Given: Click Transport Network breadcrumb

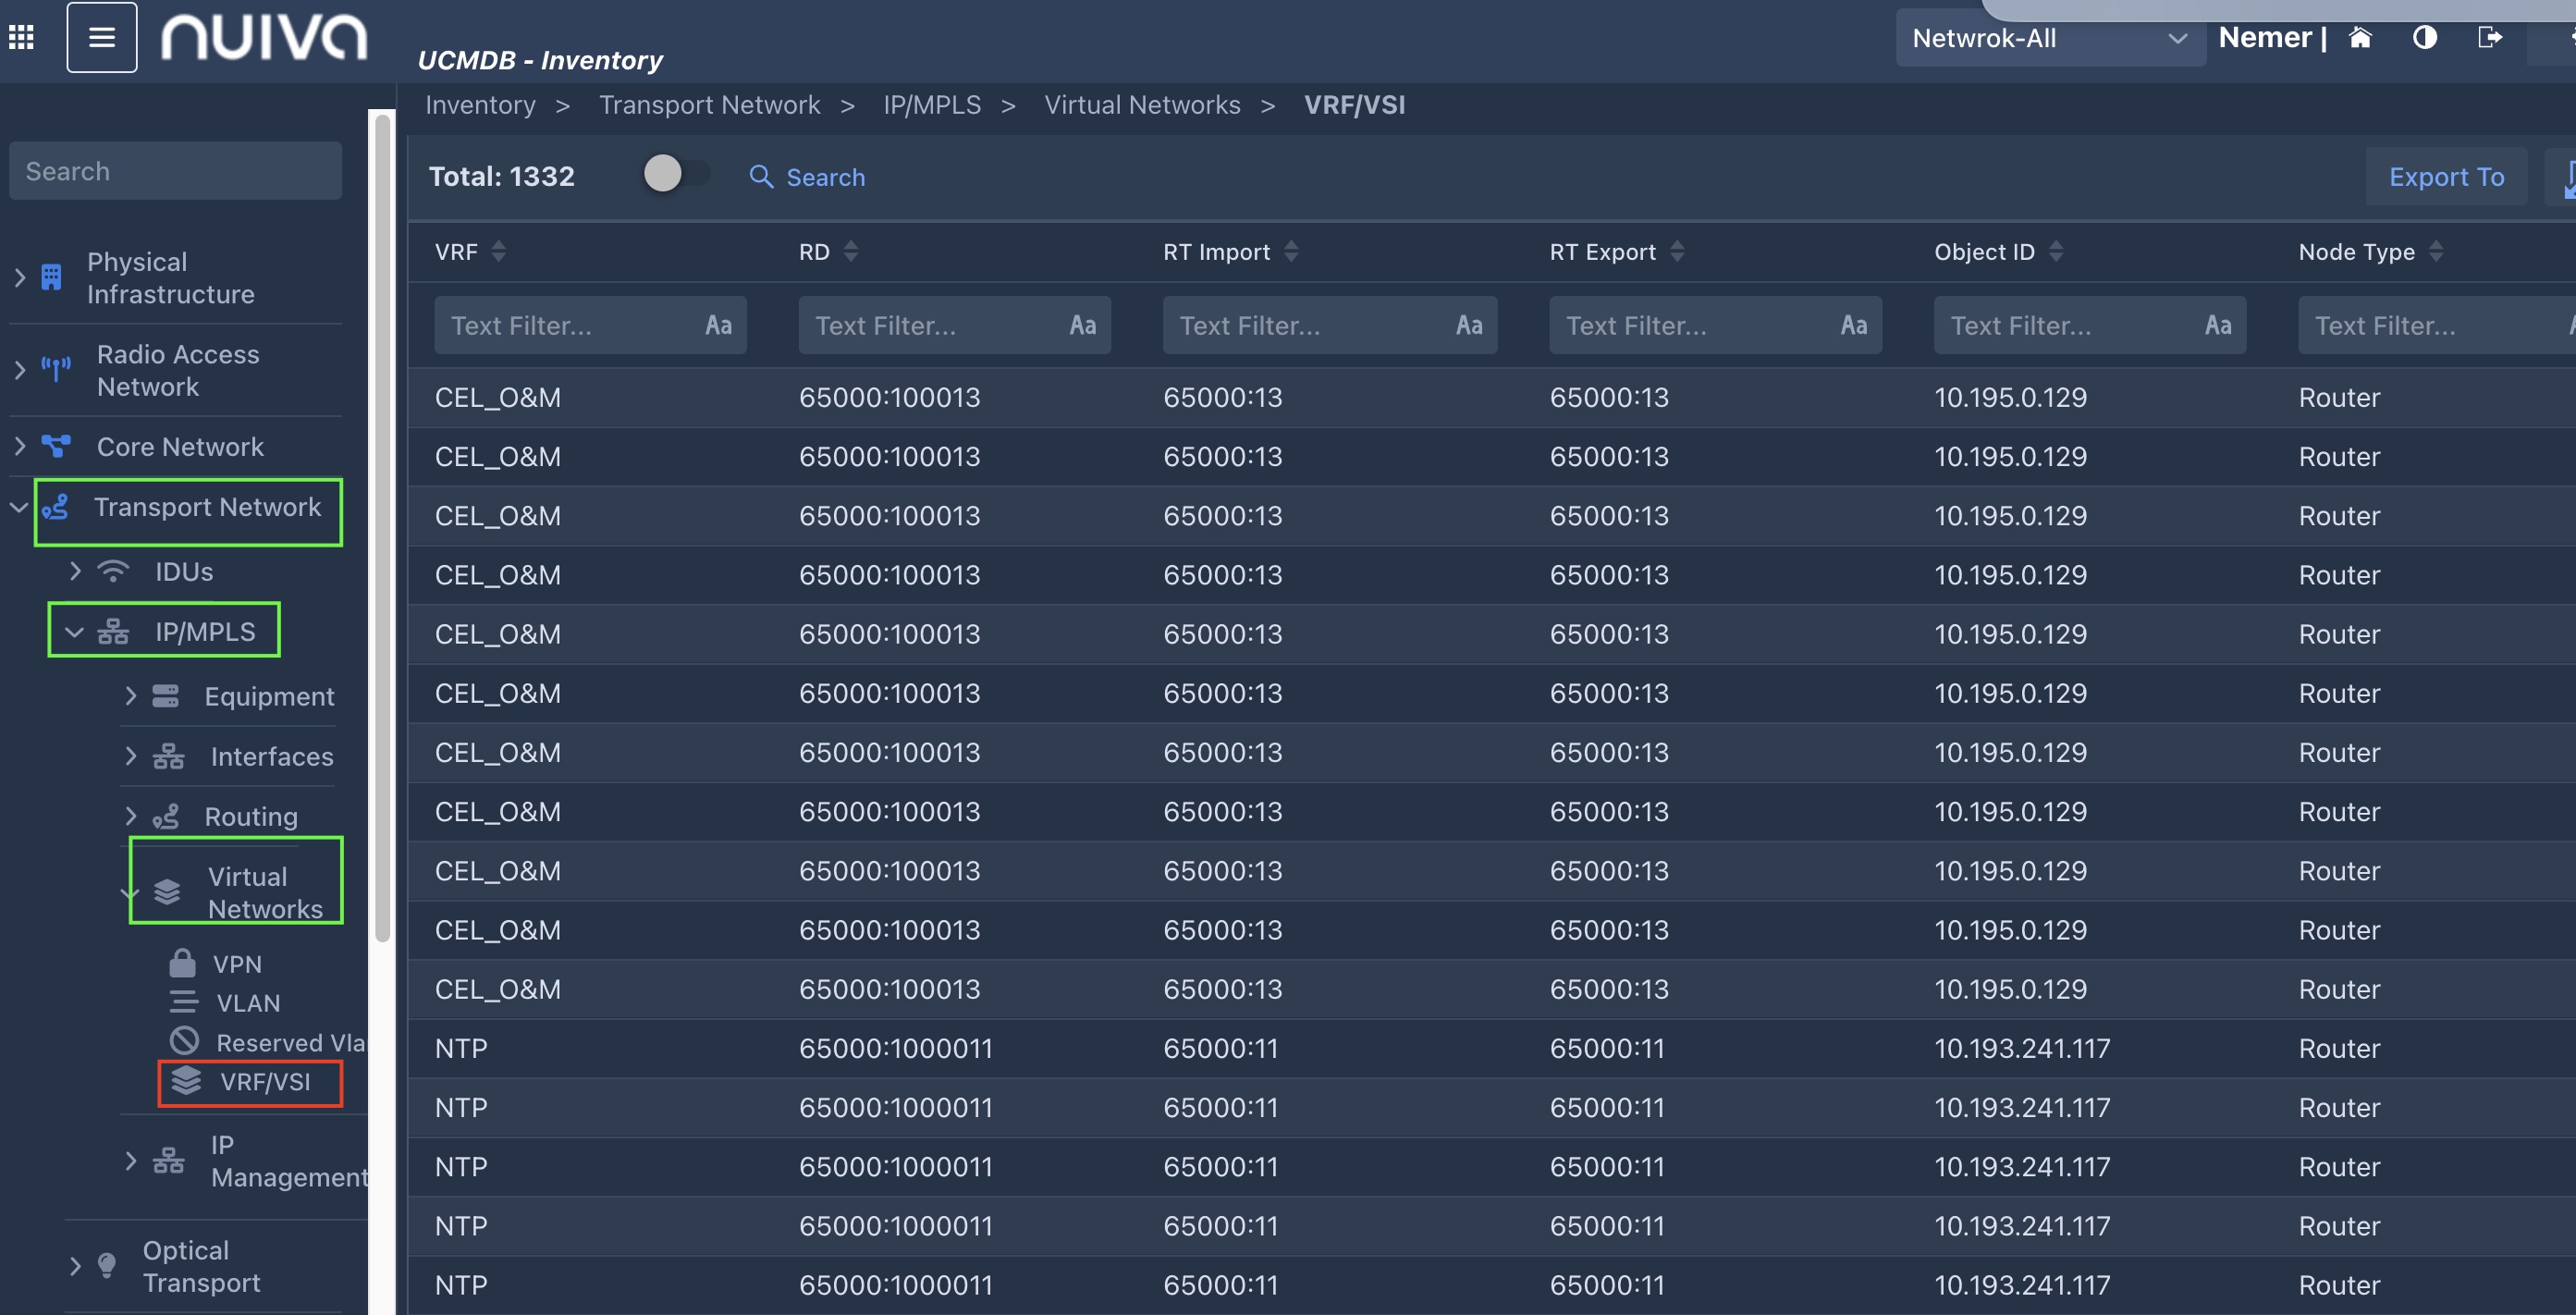Looking at the screenshot, I should [x=709, y=105].
